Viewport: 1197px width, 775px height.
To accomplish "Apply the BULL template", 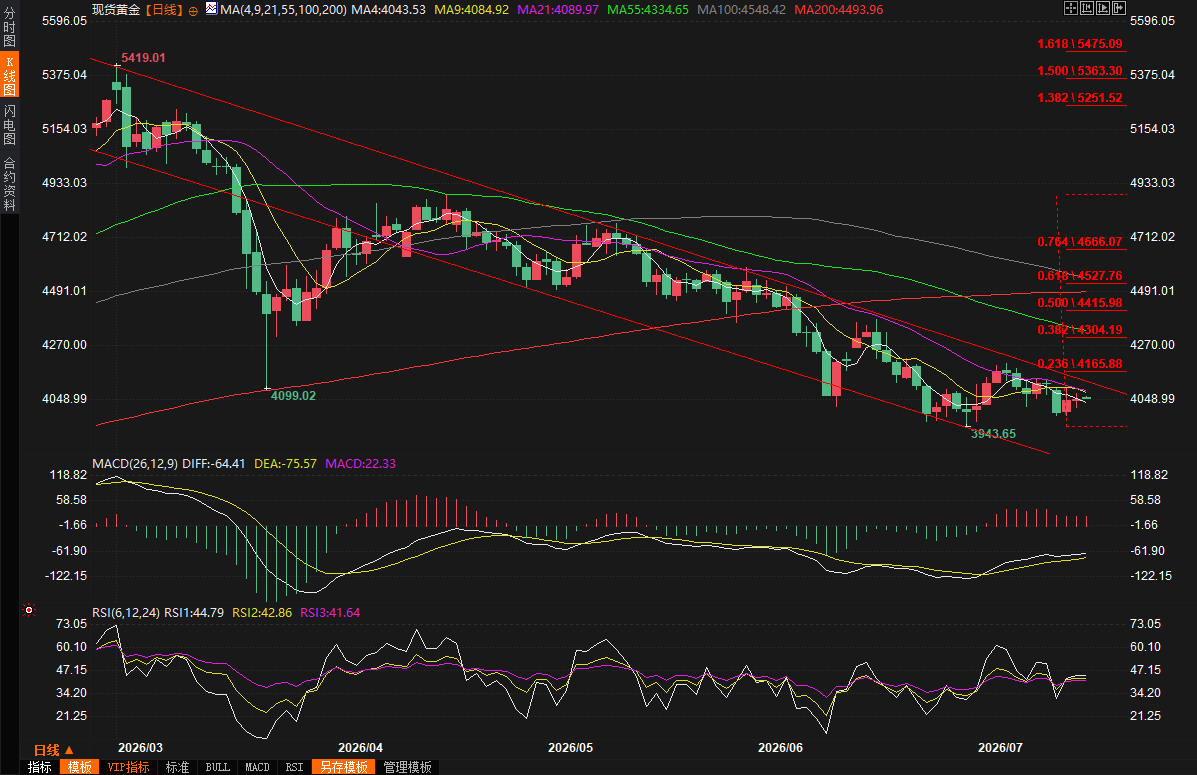I will [x=218, y=767].
